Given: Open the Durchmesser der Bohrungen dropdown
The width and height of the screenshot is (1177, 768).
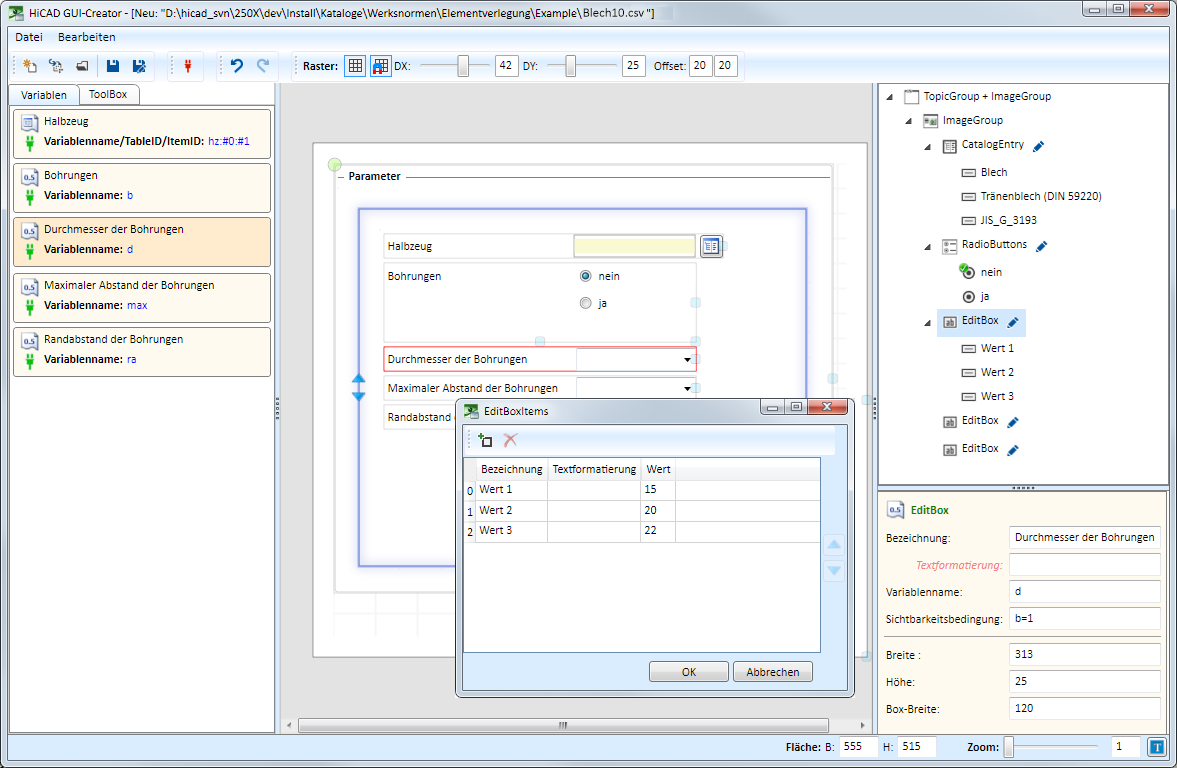Looking at the screenshot, I should tap(687, 359).
